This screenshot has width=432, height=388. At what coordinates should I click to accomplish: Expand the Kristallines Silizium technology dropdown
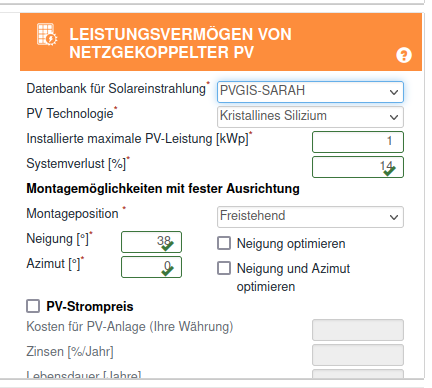310,117
